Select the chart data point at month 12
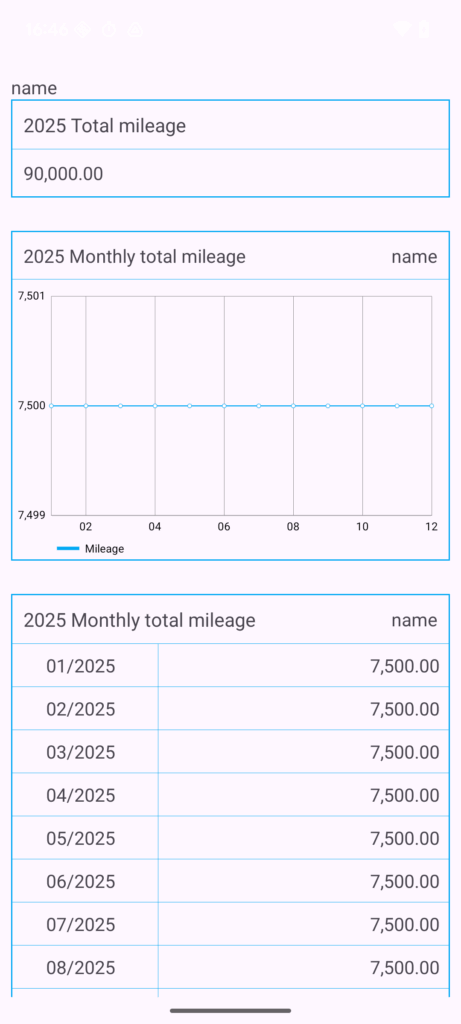Screen dimensions: 461x1024 click(x=431, y=406)
